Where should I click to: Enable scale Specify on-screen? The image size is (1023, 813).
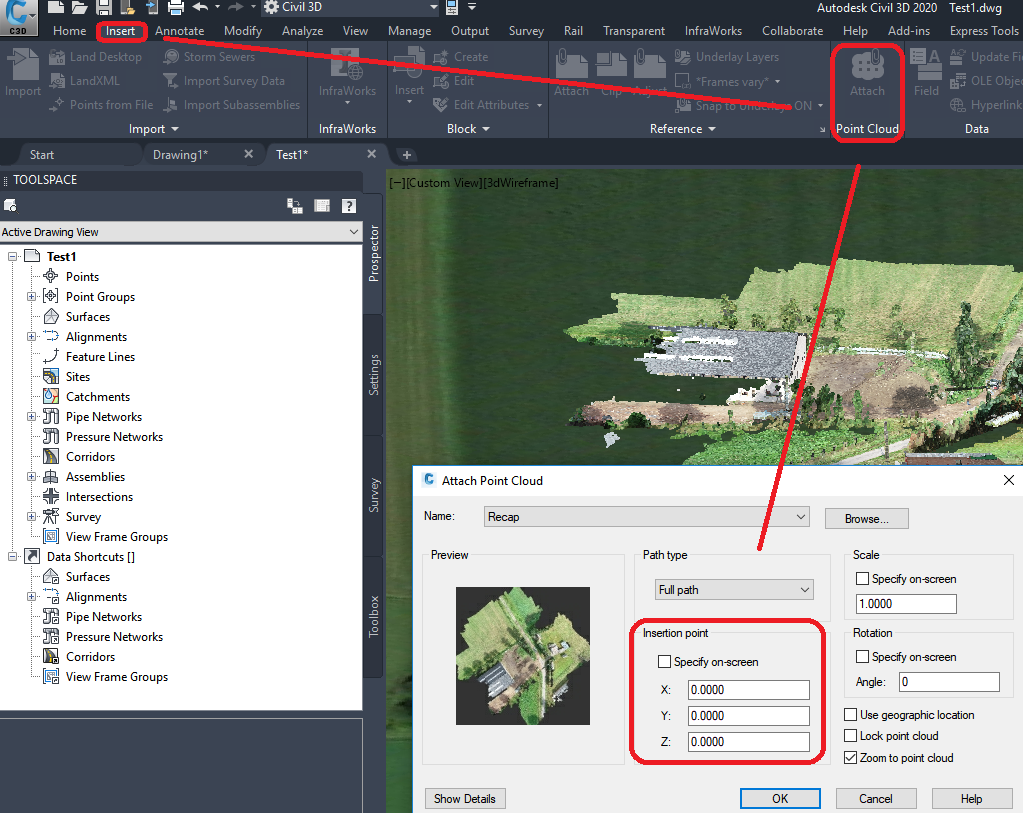862,579
